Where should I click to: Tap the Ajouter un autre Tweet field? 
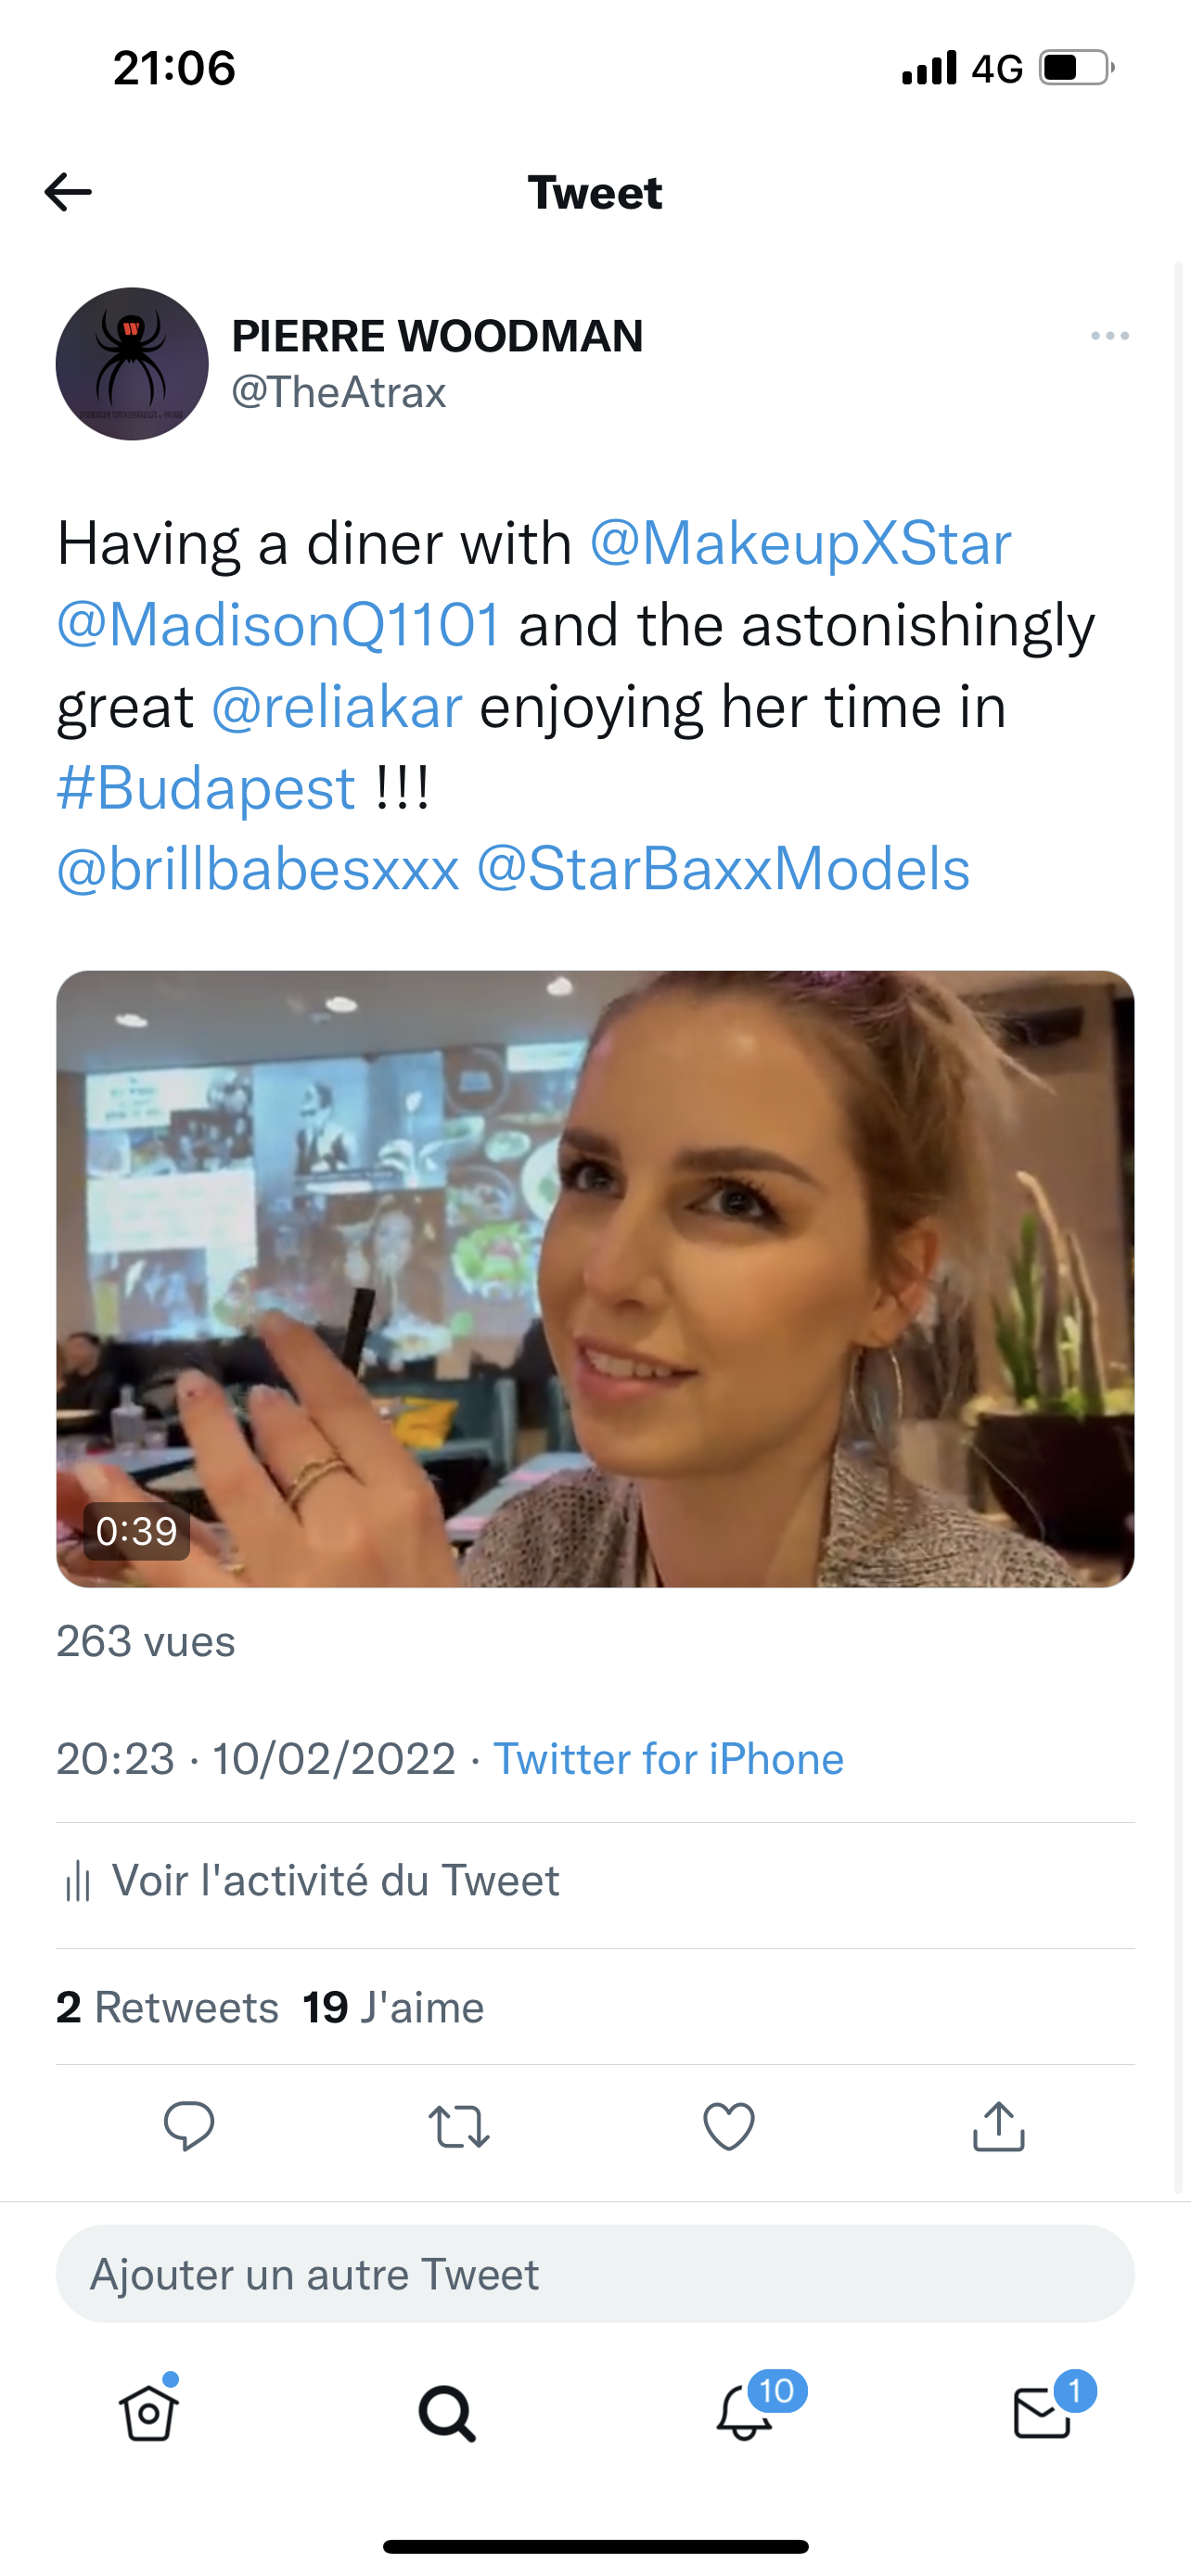(x=595, y=2274)
